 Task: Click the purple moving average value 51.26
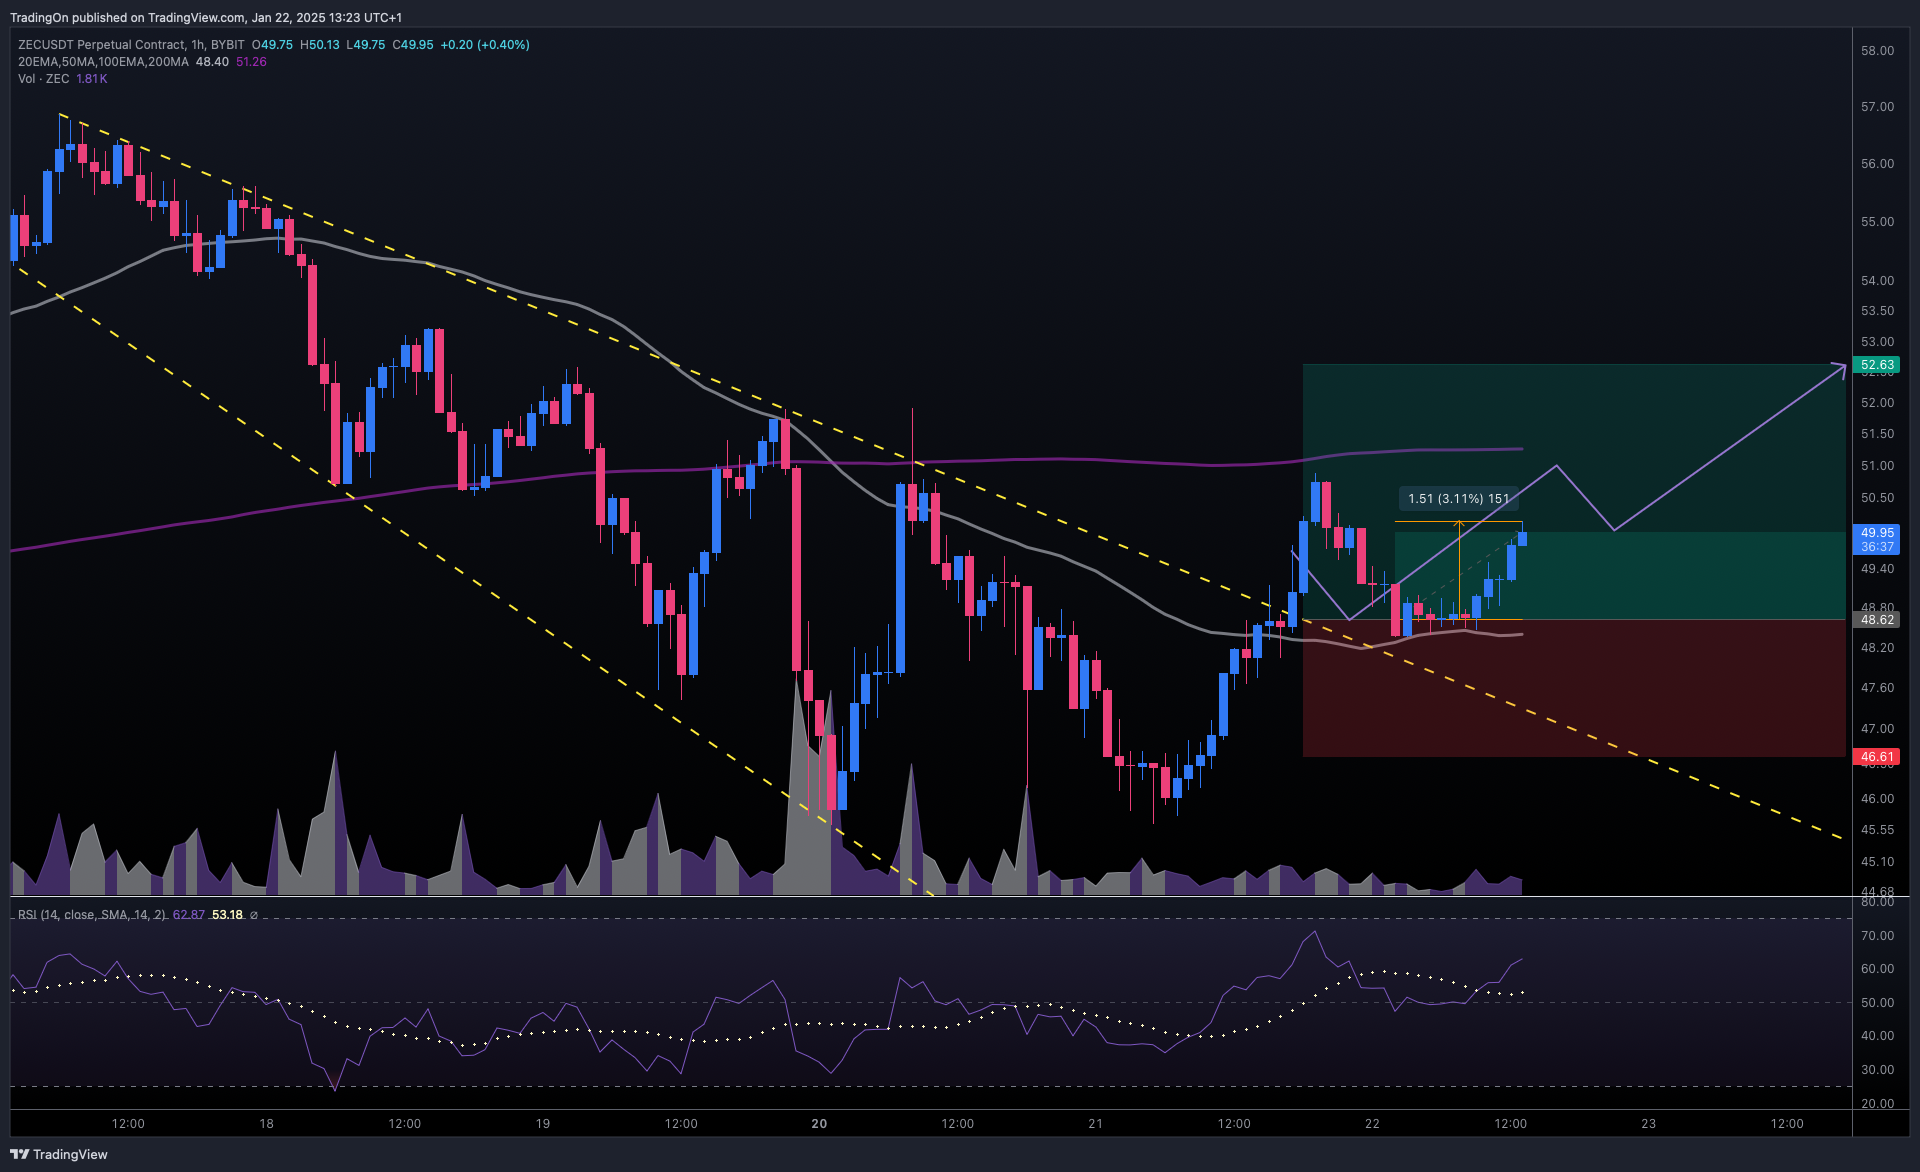[x=251, y=62]
